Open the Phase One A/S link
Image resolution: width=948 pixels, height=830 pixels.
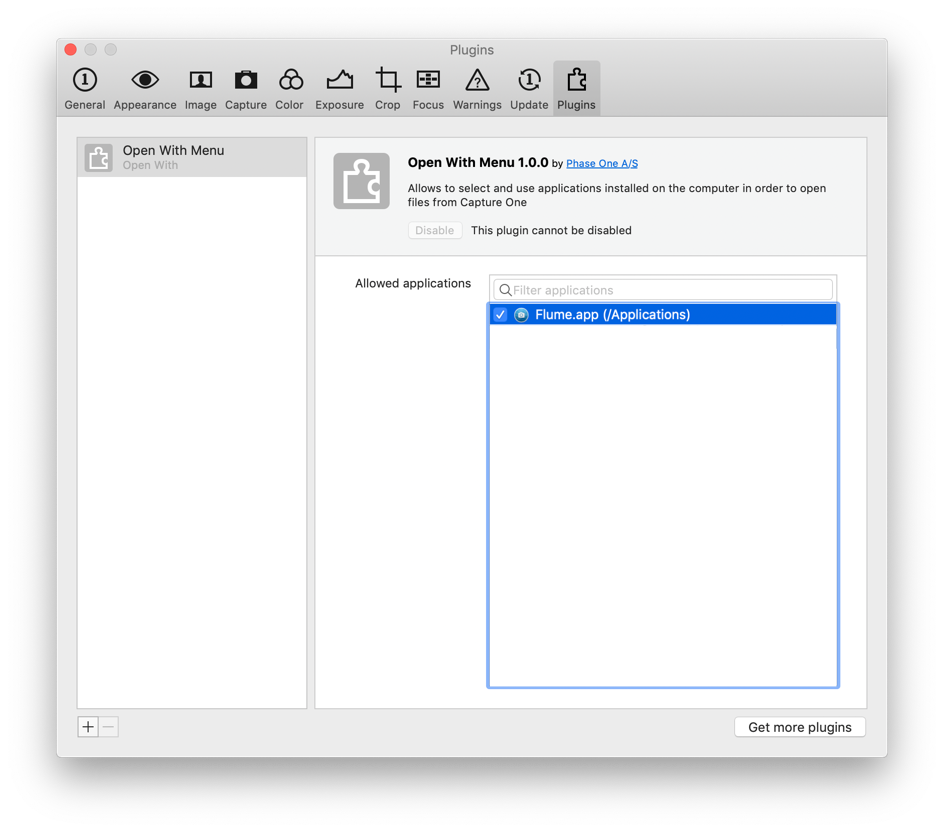coord(602,163)
